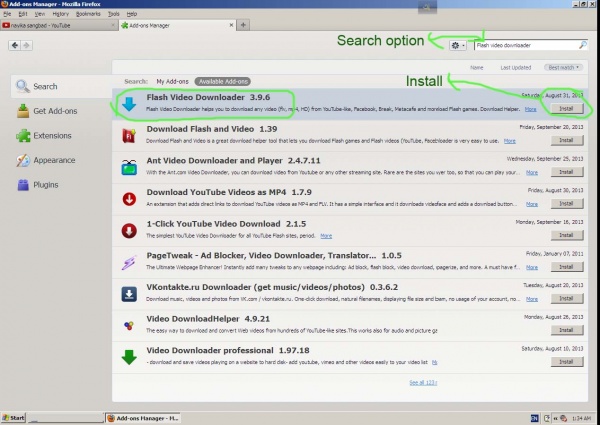The image size is (600, 425).
Task: Install Video Downloader professional
Action: click(x=567, y=362)
